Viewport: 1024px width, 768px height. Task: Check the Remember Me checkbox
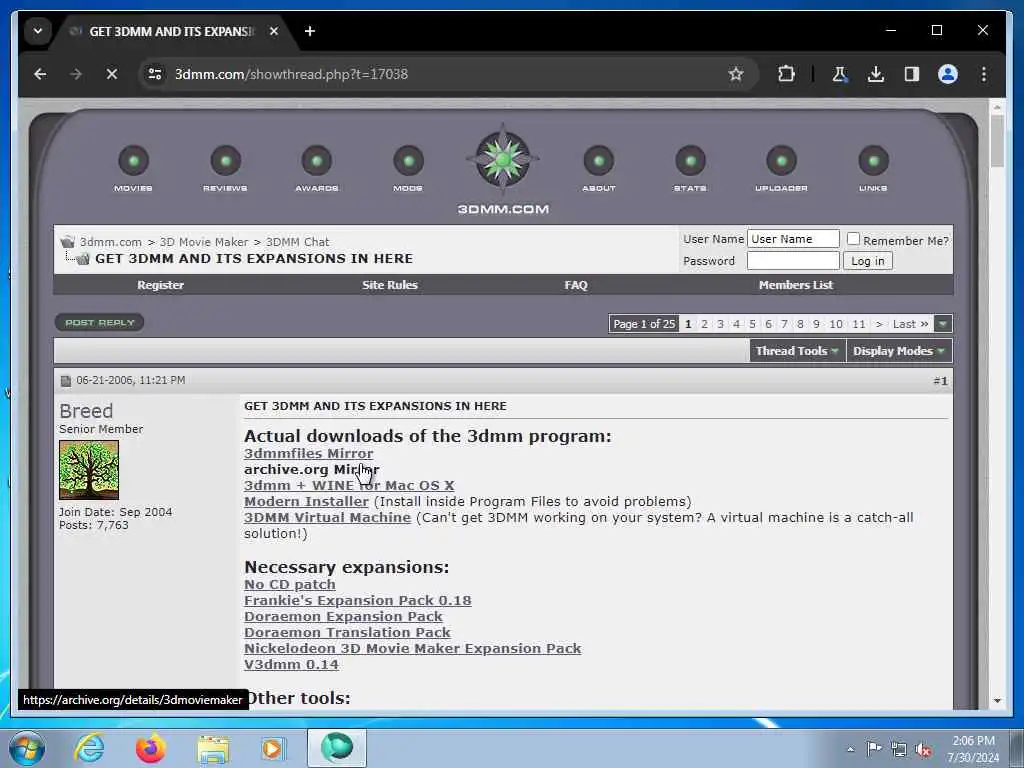(x=853, y=239)
